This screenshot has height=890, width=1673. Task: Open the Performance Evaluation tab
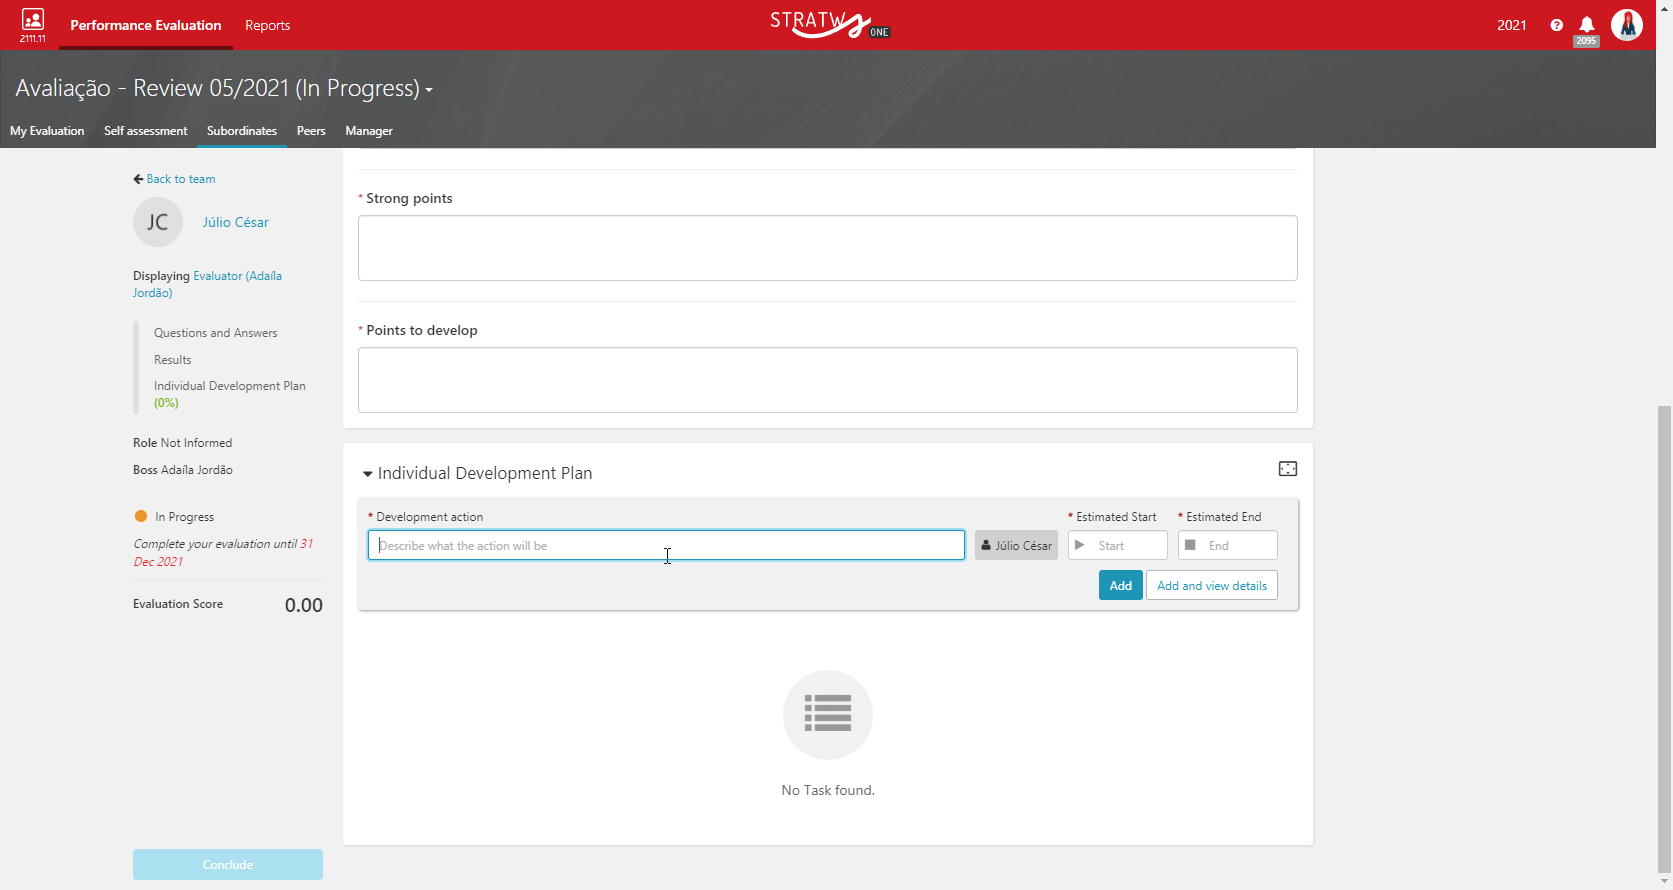tap(146, 25)
